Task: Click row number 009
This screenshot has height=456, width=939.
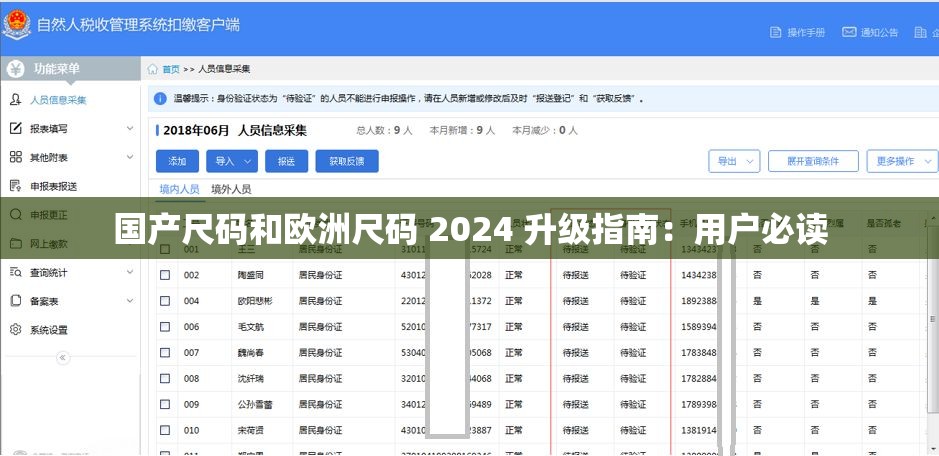Action: (x=192, y=405)
